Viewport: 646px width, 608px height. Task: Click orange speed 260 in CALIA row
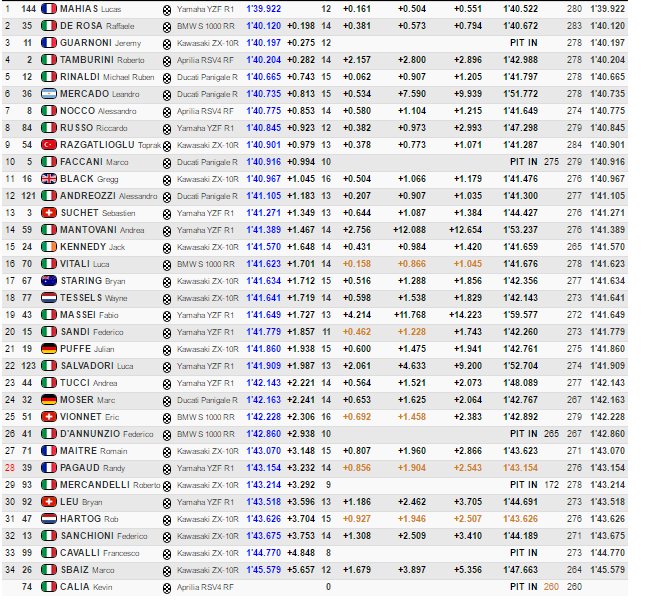coord(551,587)
